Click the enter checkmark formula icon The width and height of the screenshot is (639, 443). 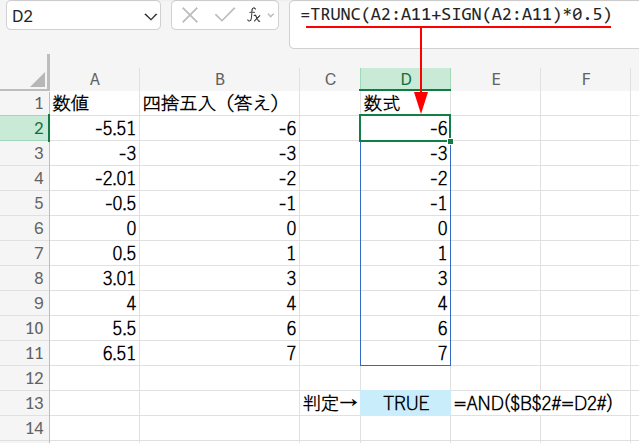tap(223, 17)
